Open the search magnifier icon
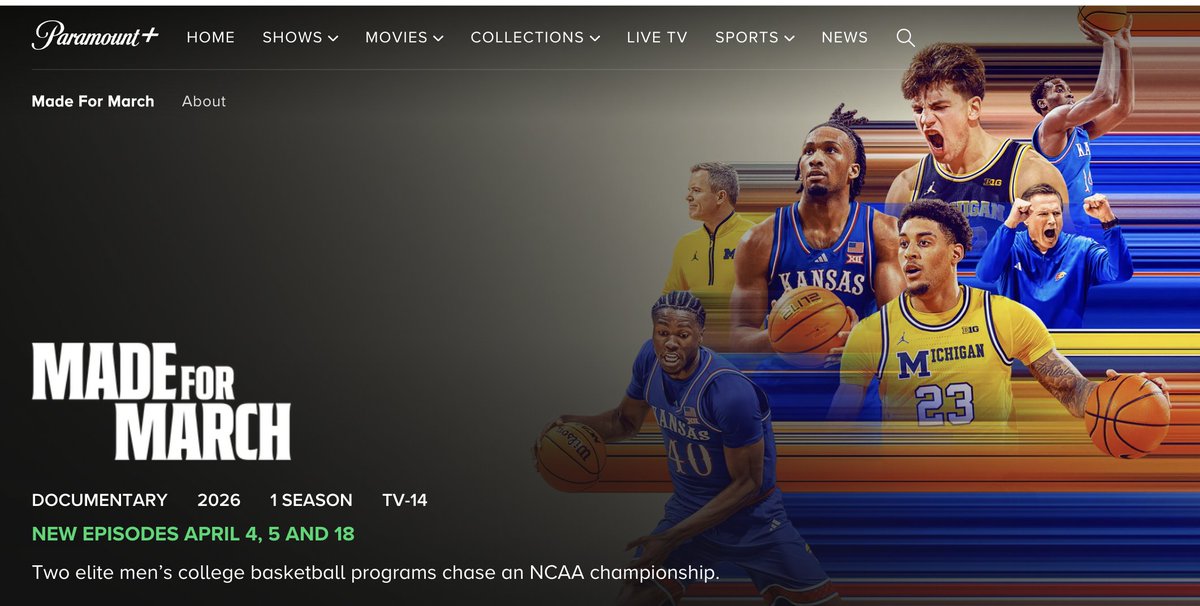Screen dimensions: 1200x606 (905, 37)
